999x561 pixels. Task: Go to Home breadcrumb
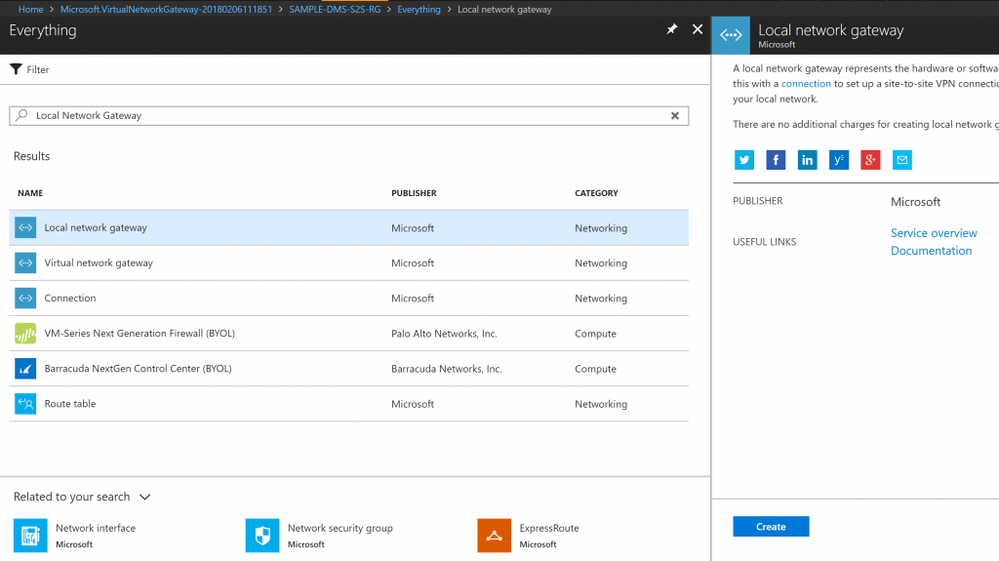[31, 10]
